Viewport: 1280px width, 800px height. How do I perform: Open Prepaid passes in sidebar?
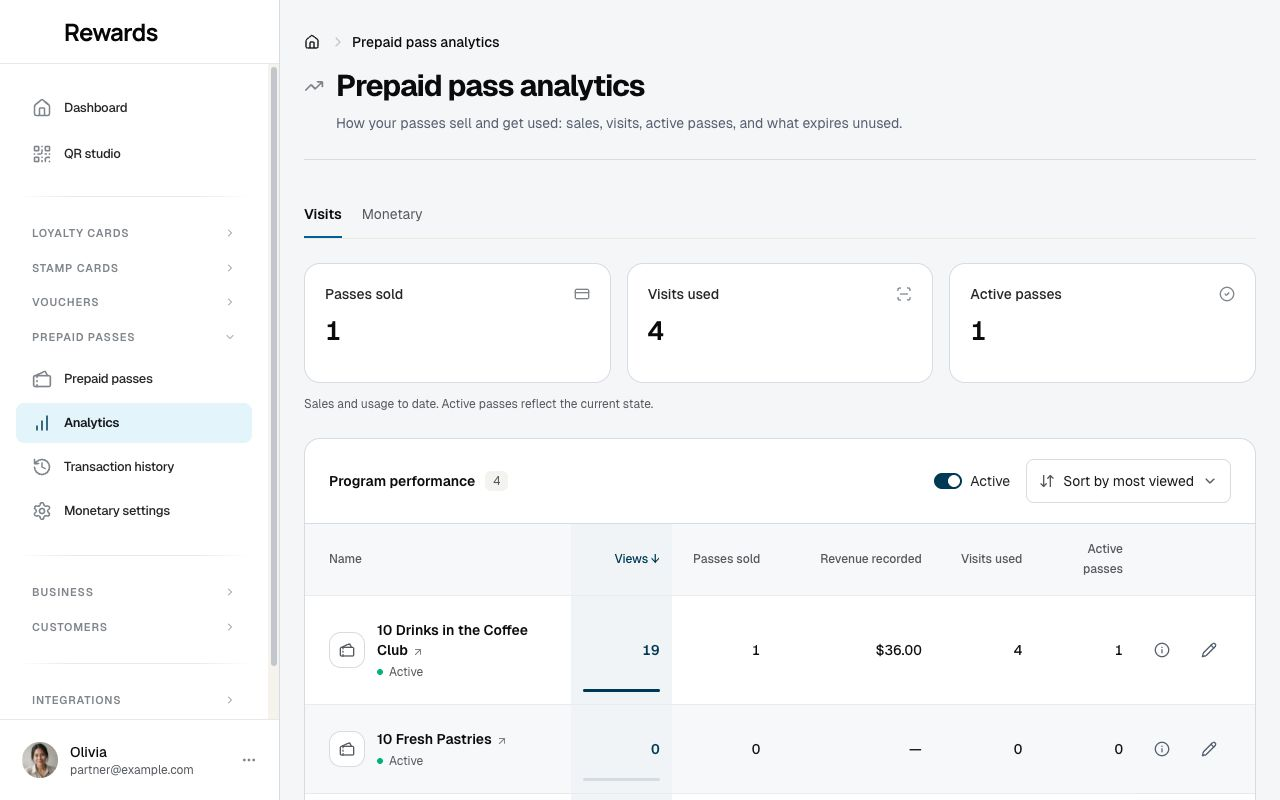pos(134,379)
